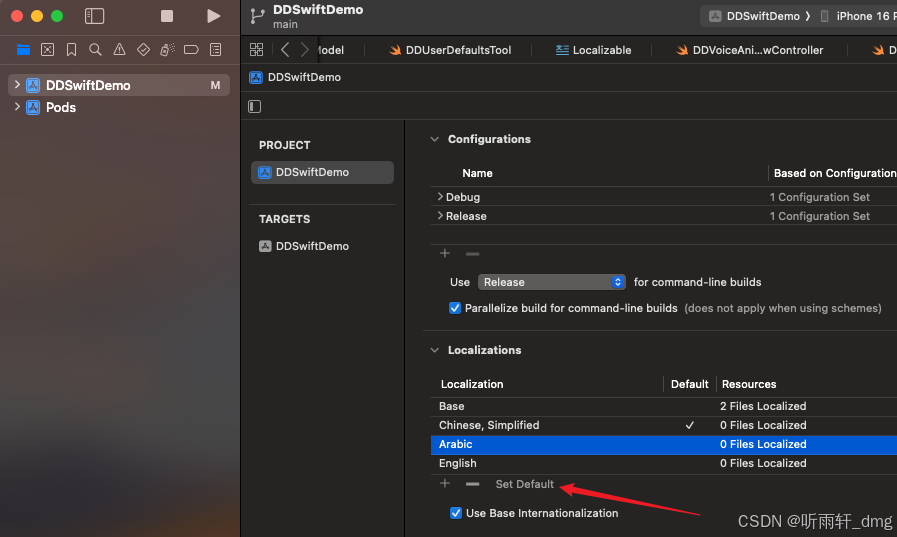Click the Name column header in Configurations
This screenshot has height=537, width=897.
click(x=477, y=173)
